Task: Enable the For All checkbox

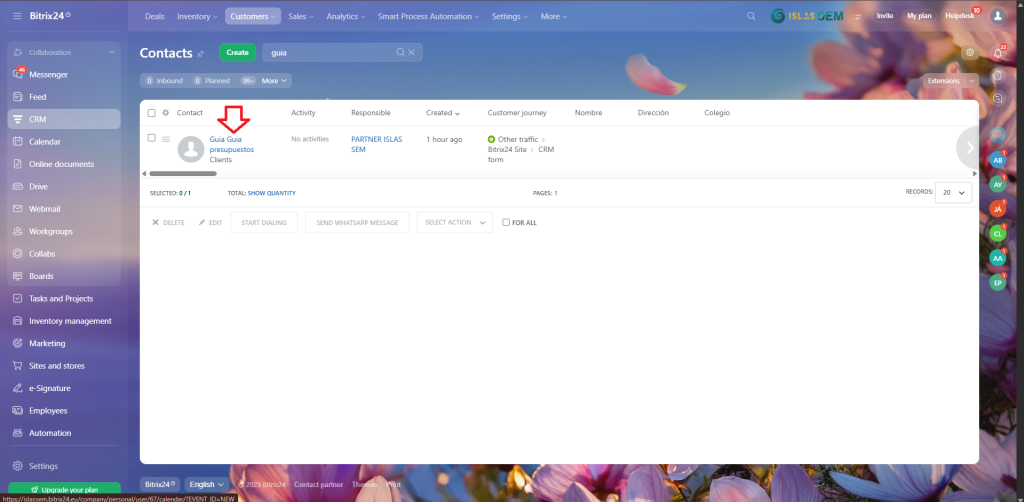Action: coord(506,222)
